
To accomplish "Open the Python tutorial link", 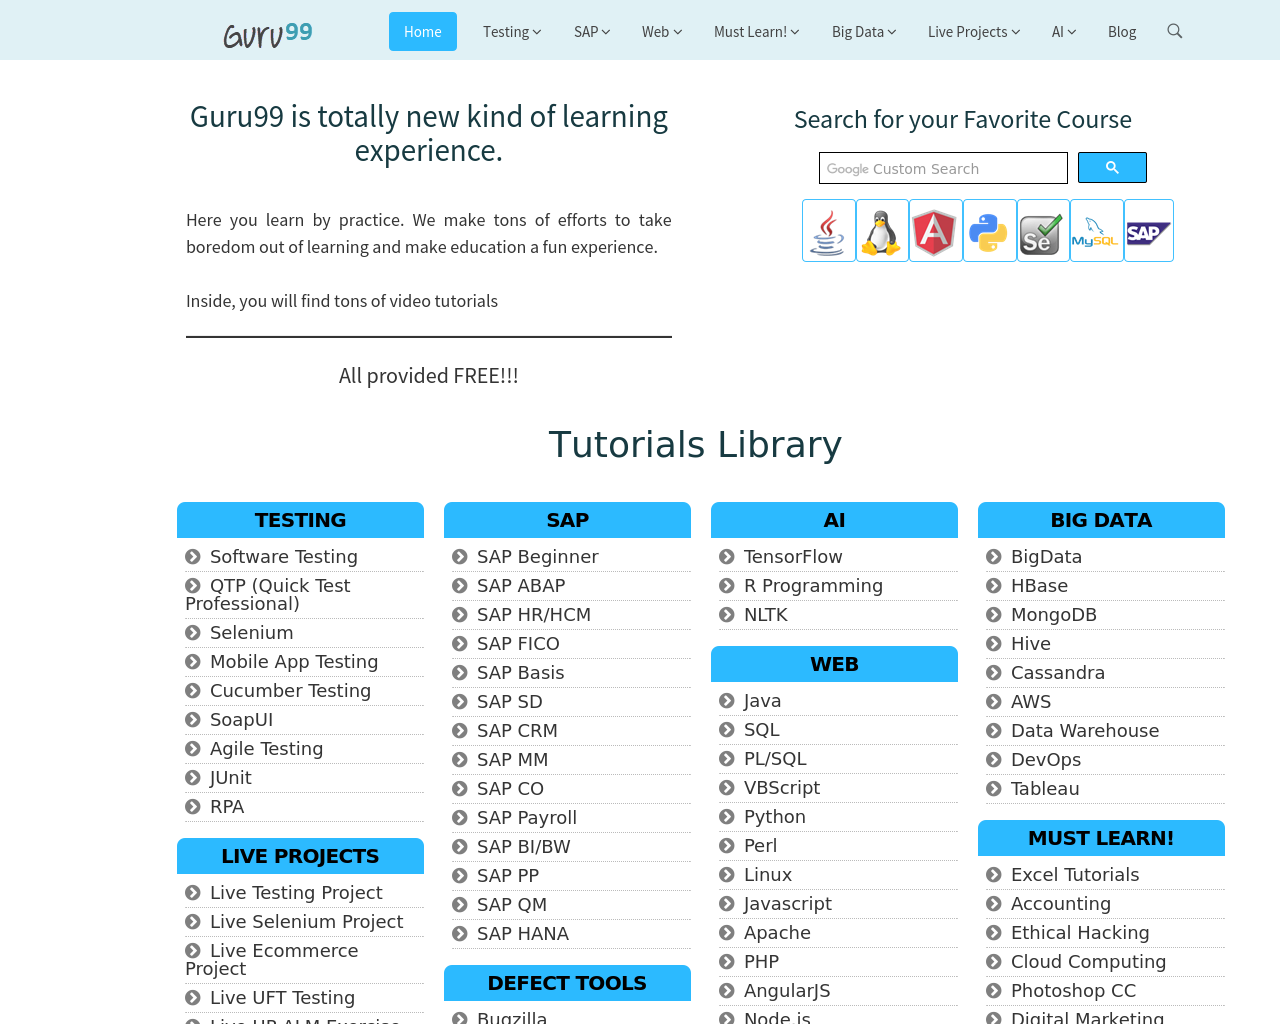I will point(774,817).
